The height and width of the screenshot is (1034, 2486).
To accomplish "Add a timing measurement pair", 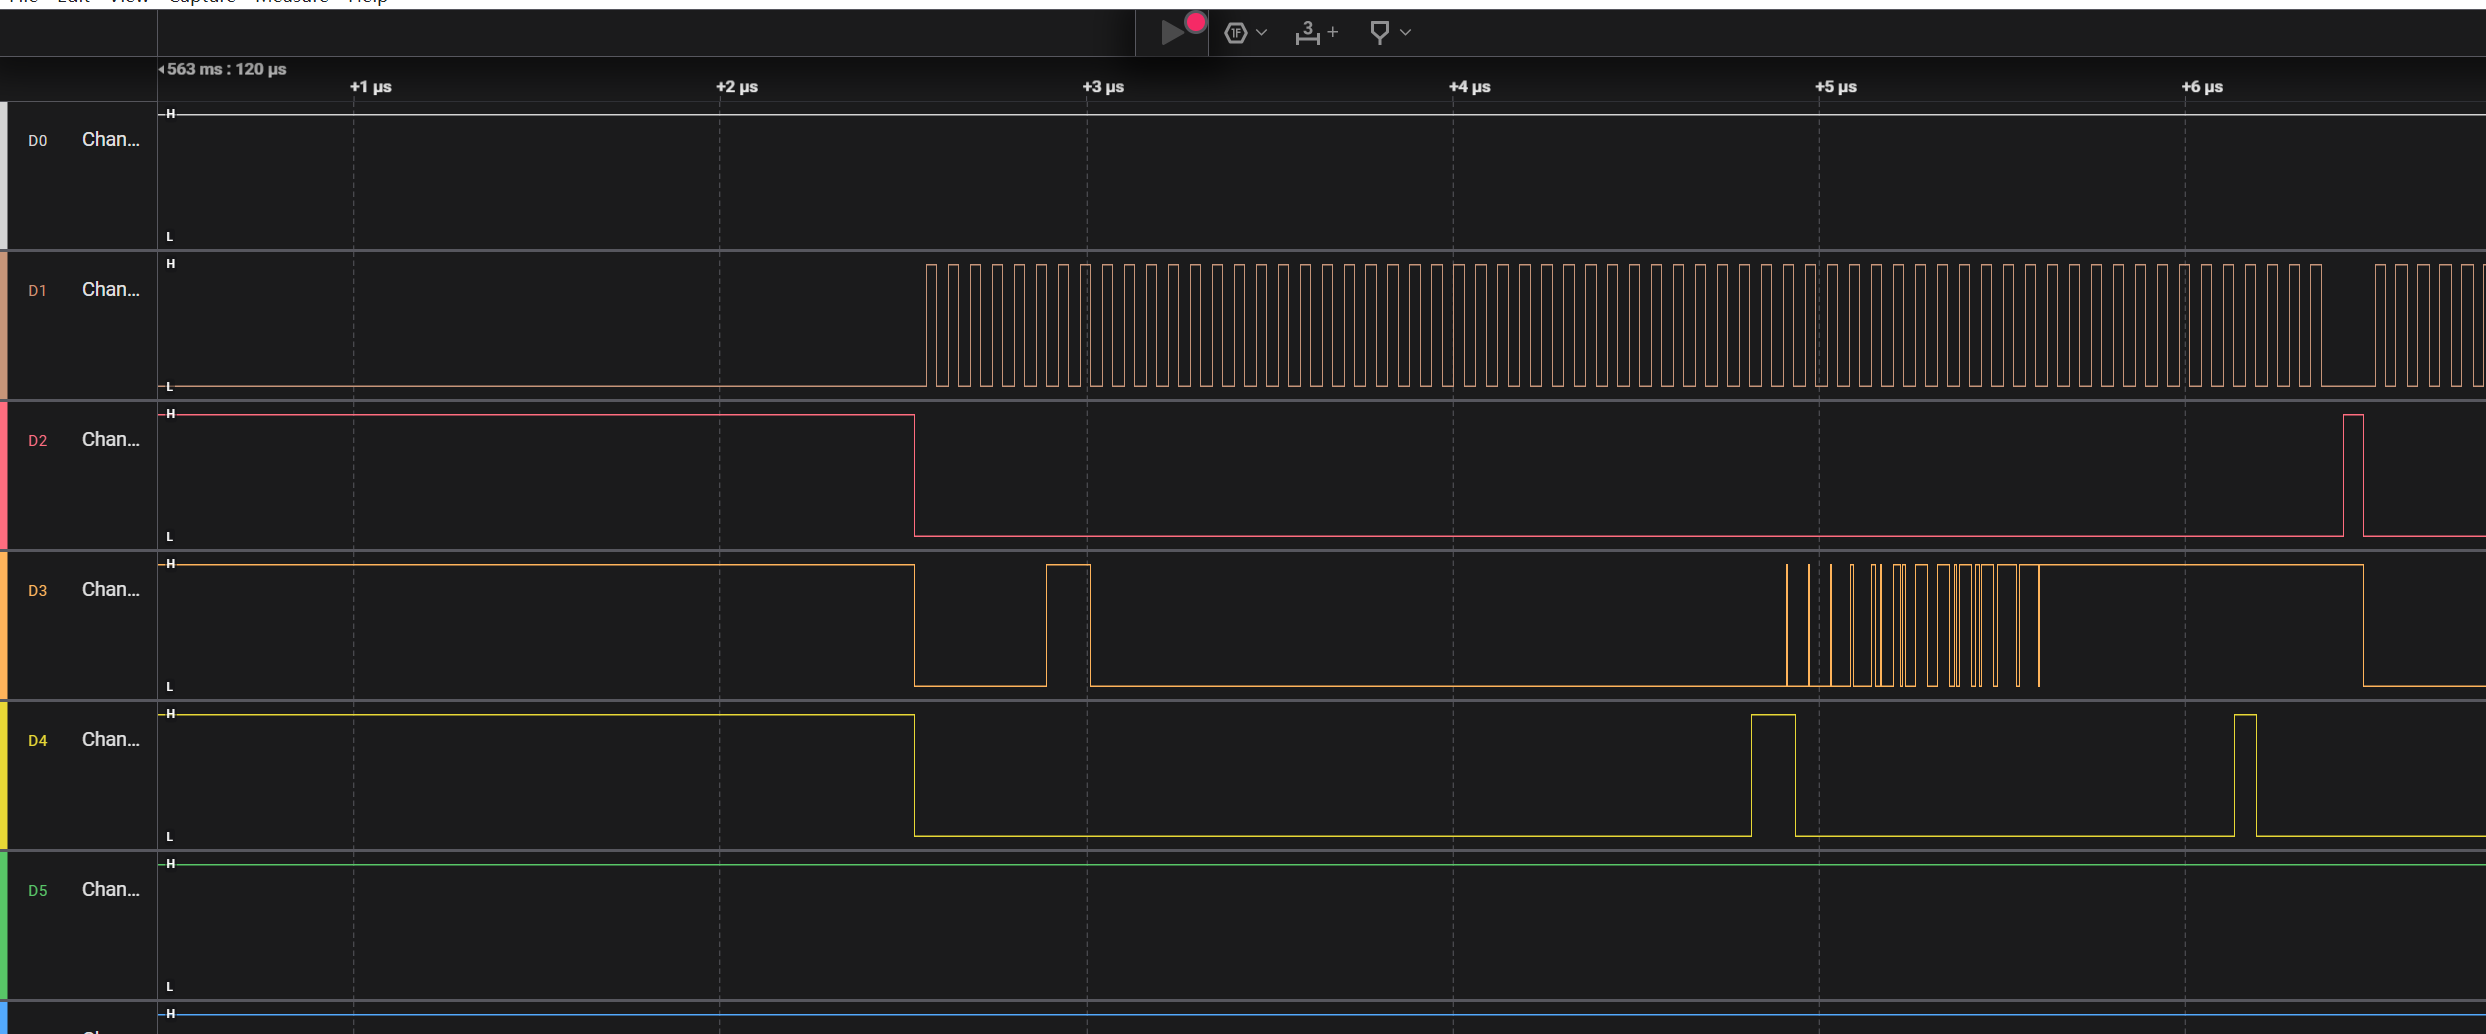I will point(1315,33).
